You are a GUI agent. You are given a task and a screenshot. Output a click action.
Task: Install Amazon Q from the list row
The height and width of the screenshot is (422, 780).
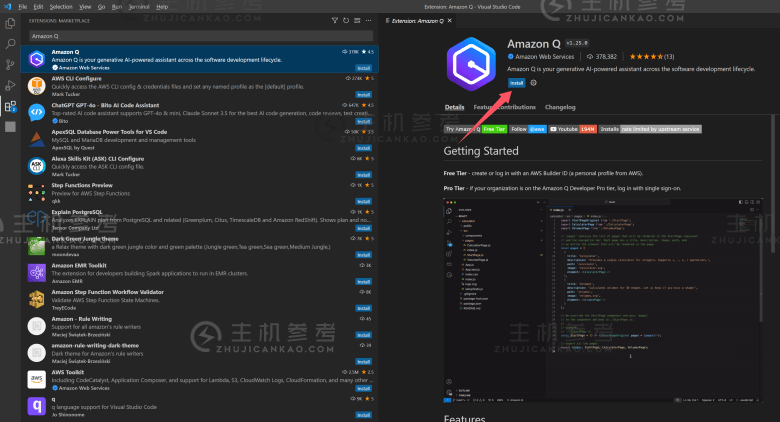point(364,68)
